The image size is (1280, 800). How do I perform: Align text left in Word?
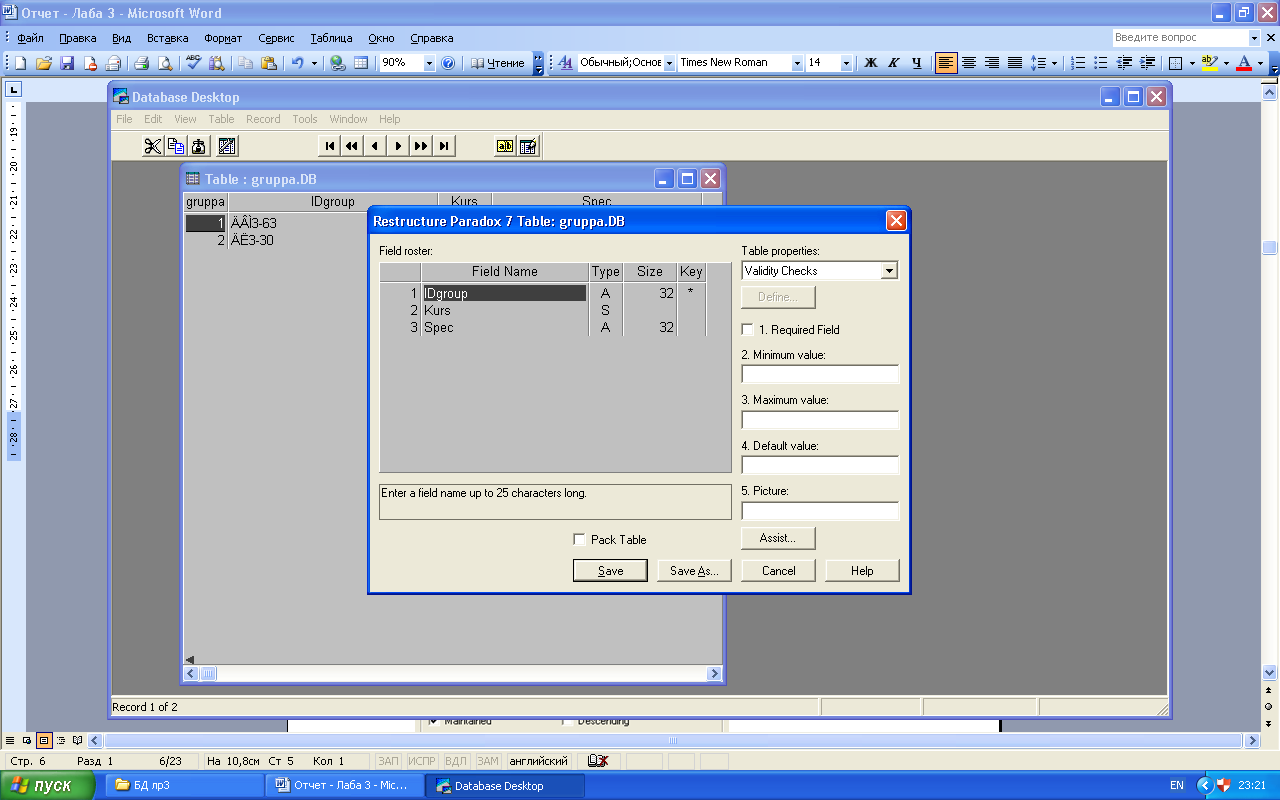point(946,63)
